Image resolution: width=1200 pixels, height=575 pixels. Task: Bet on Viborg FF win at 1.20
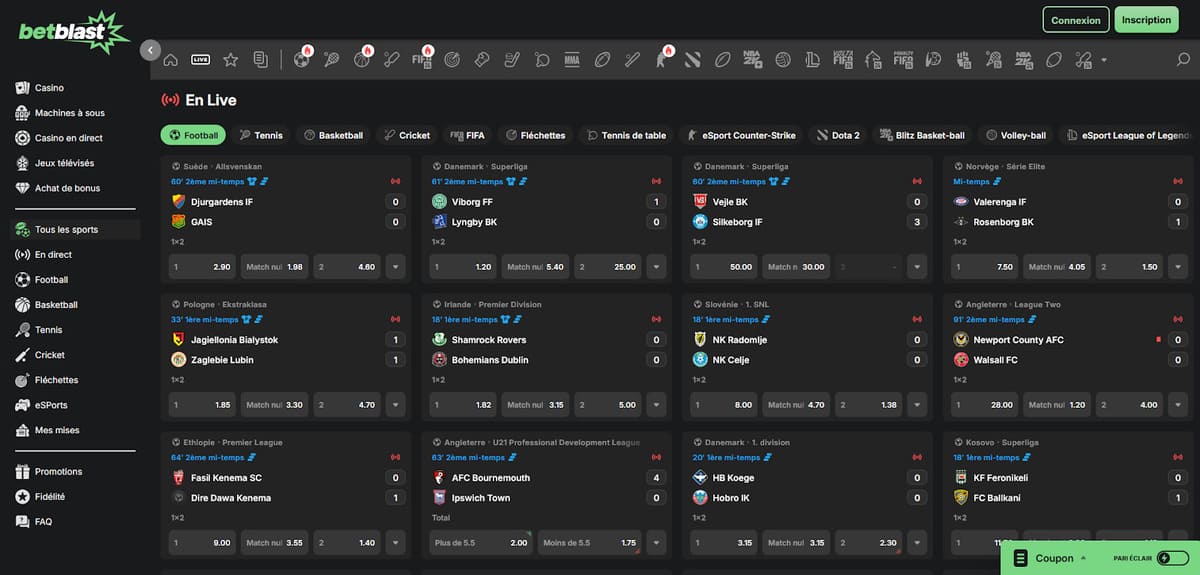462,267
